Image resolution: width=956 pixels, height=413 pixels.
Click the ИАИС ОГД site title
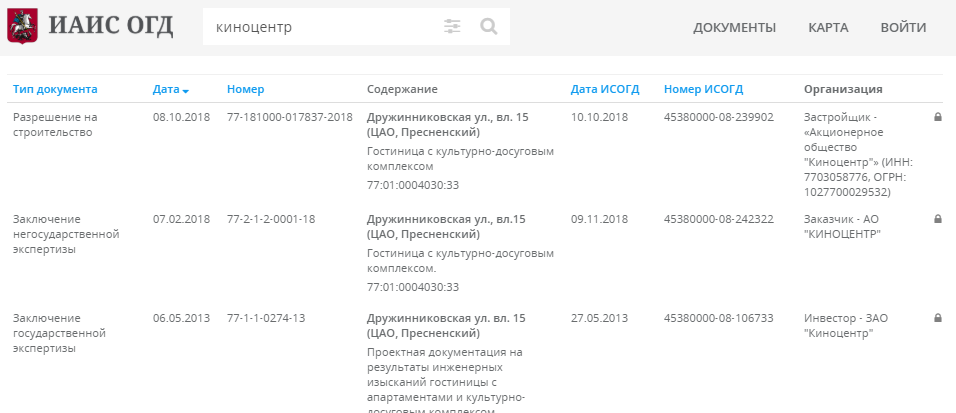click(x=110, y=27)
